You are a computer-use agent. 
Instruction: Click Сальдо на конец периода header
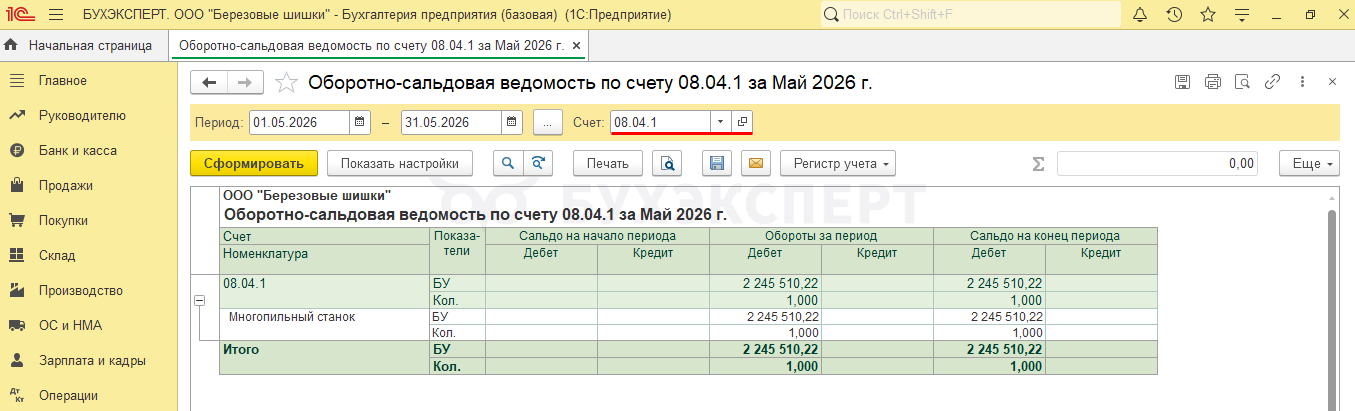(x=1045, y=236)
